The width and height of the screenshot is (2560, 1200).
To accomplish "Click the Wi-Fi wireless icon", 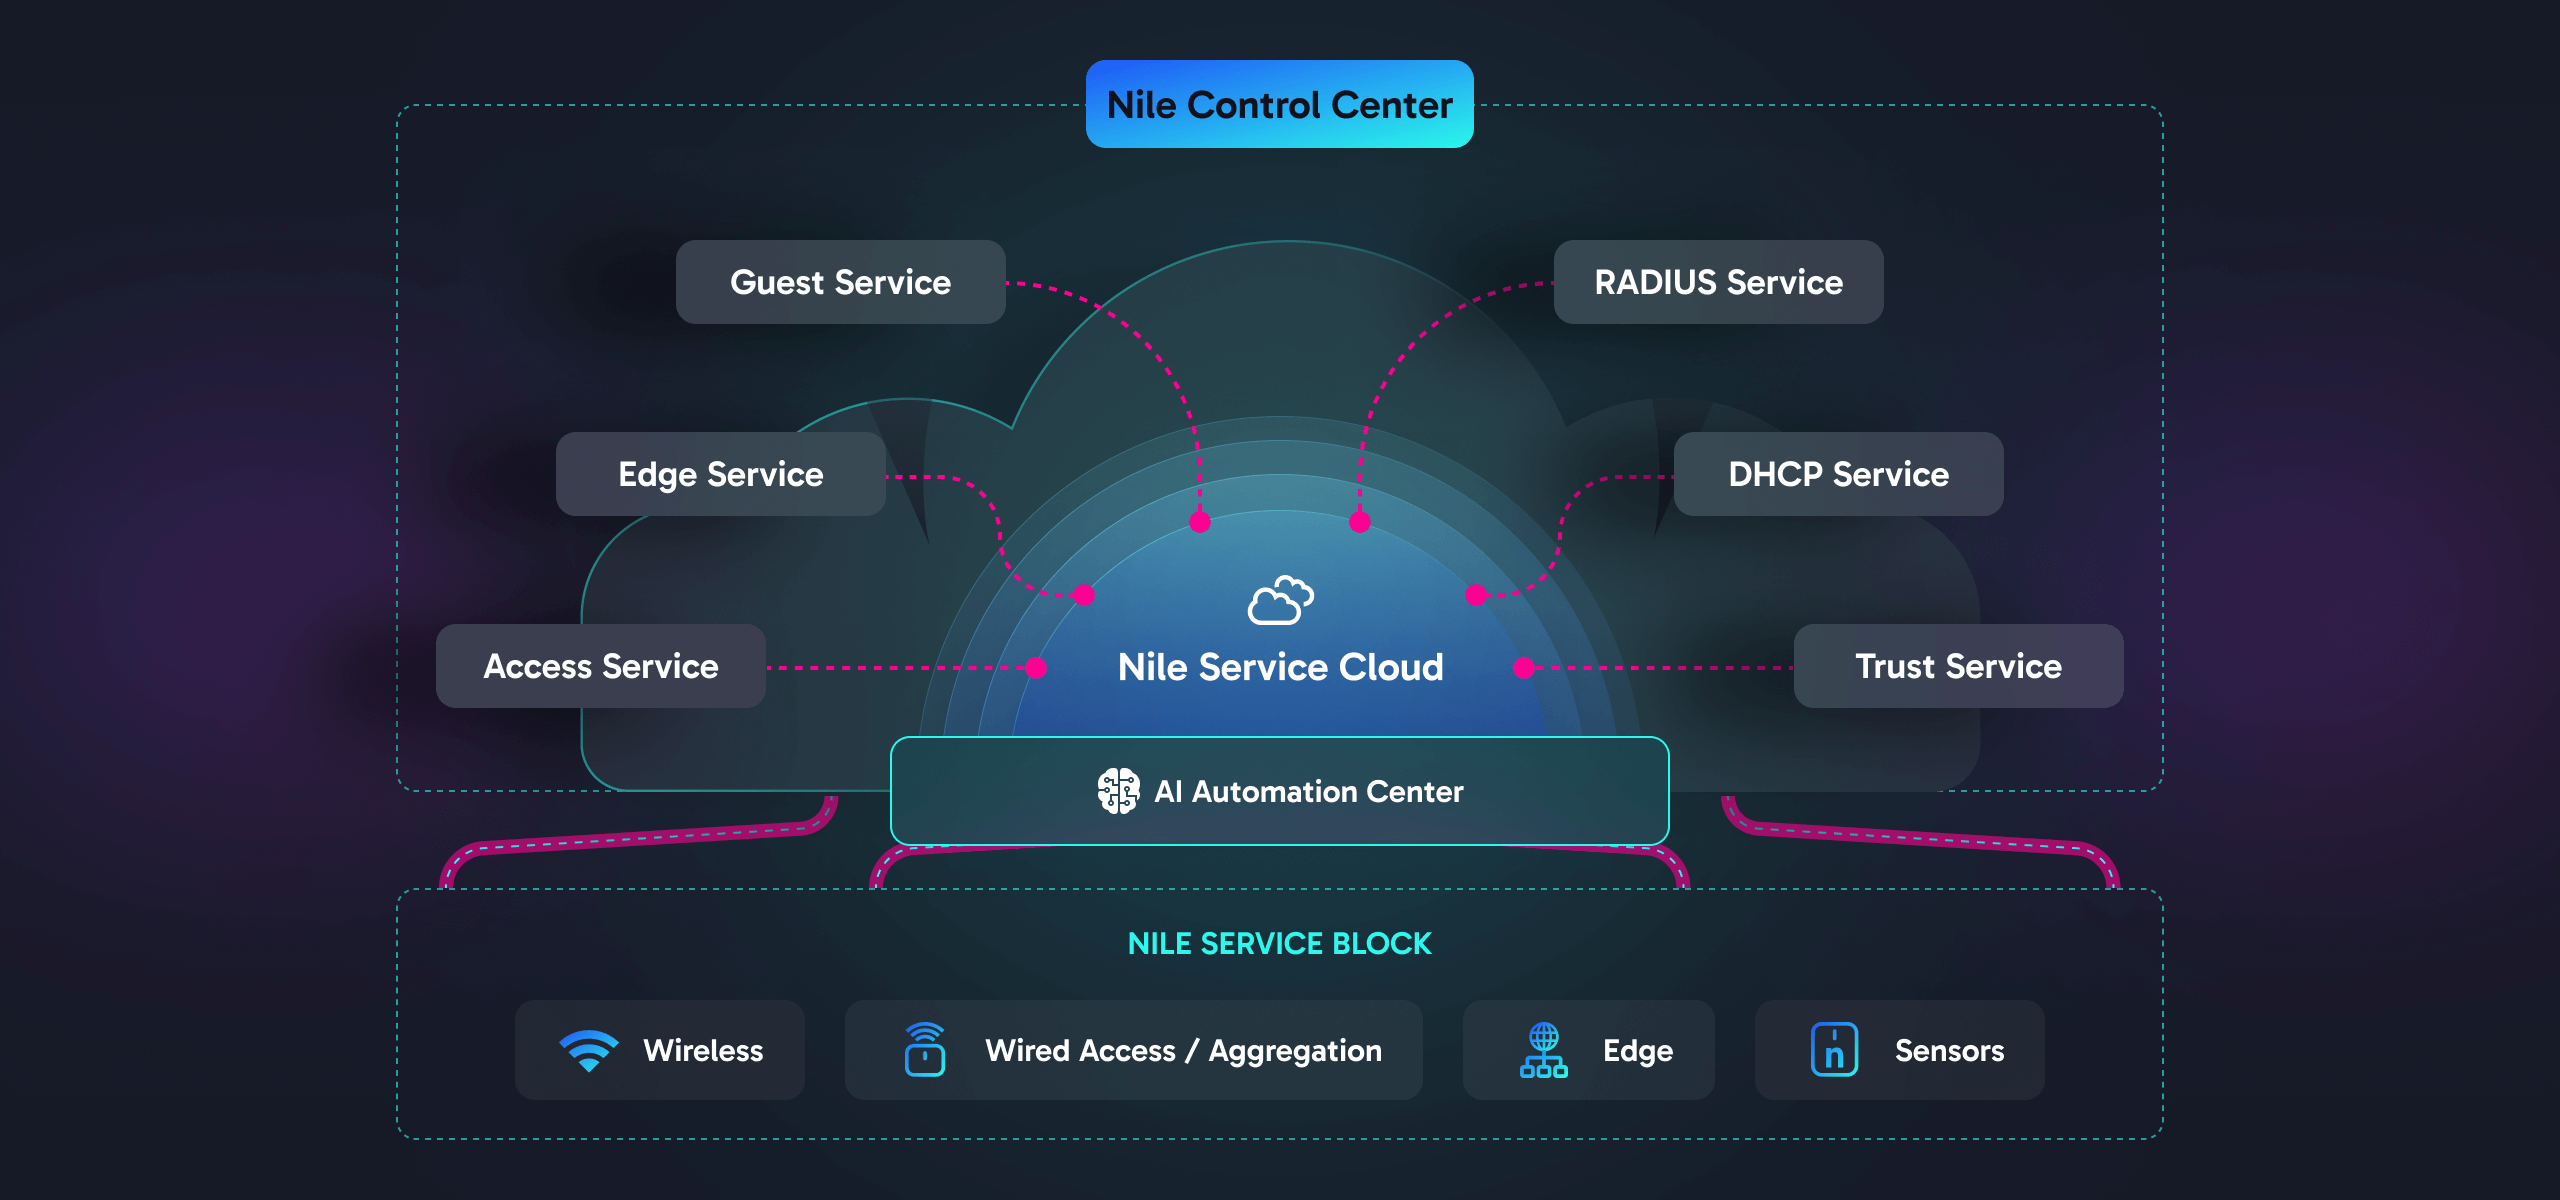I will (589, 1051).
